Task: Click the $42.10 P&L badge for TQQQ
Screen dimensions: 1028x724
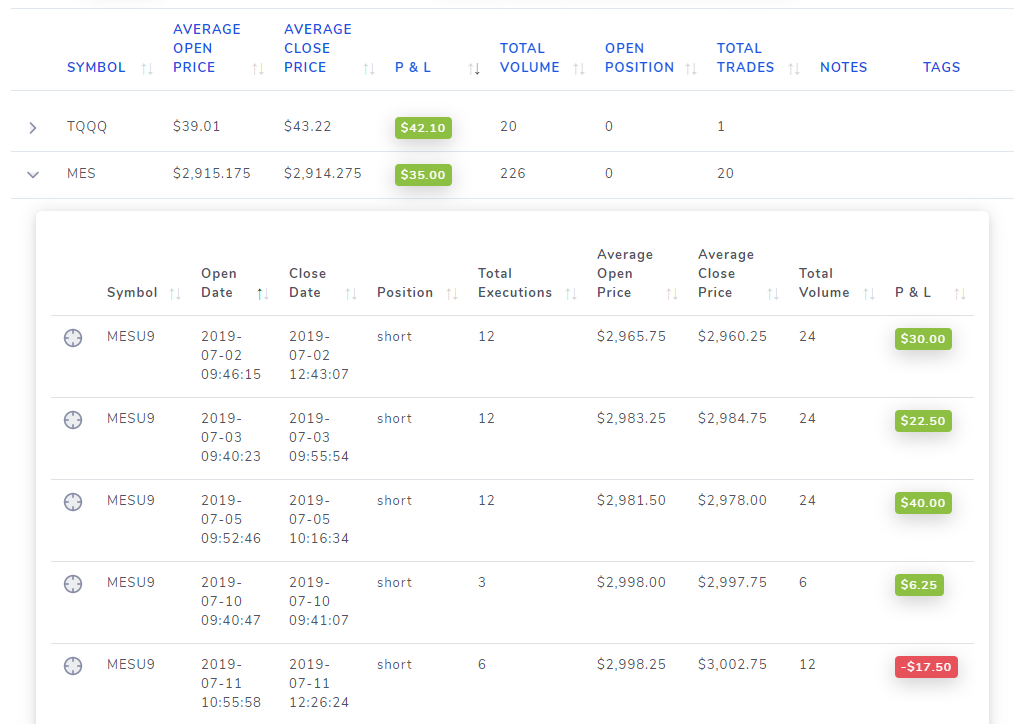Action: point(423,128)
